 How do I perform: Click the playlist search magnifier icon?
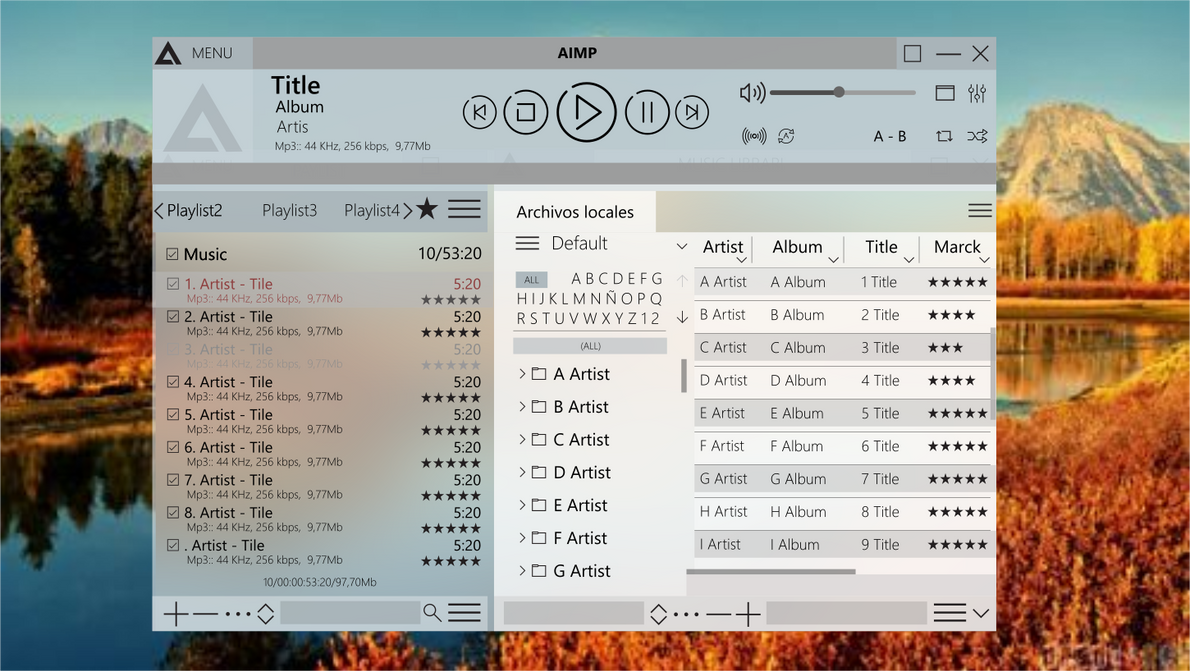click(x=432, y=613)
